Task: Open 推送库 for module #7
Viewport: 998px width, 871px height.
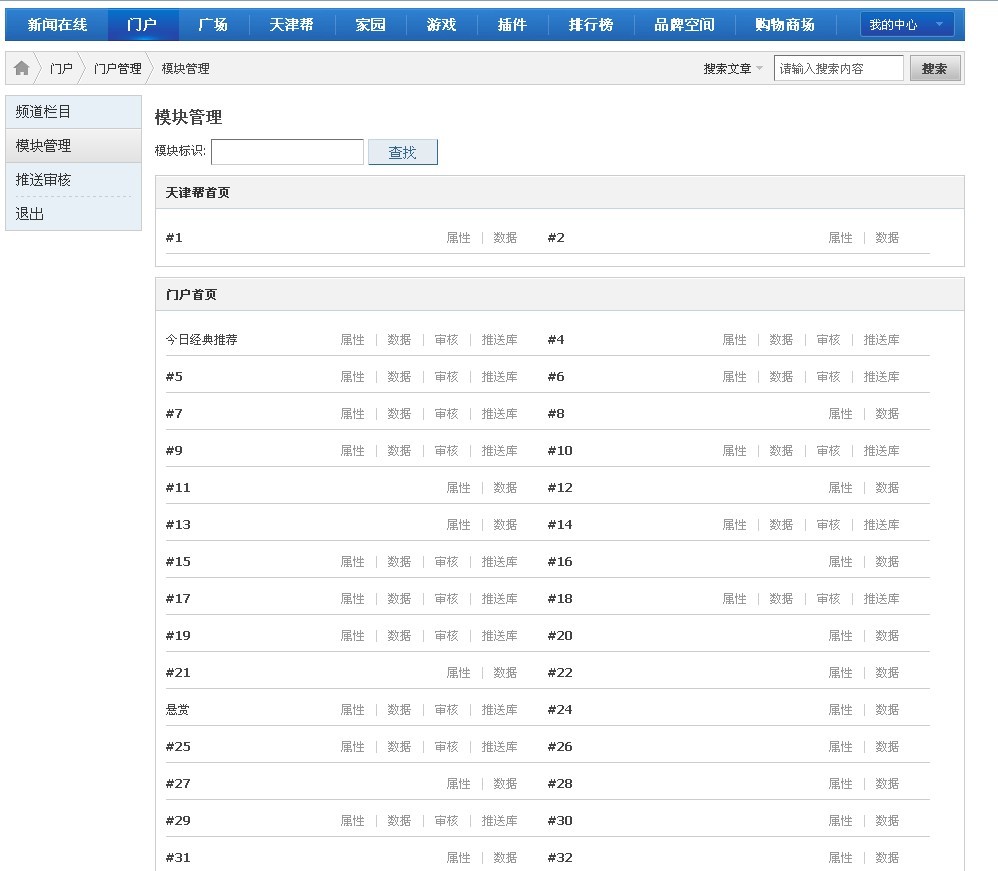Action: 500,413
